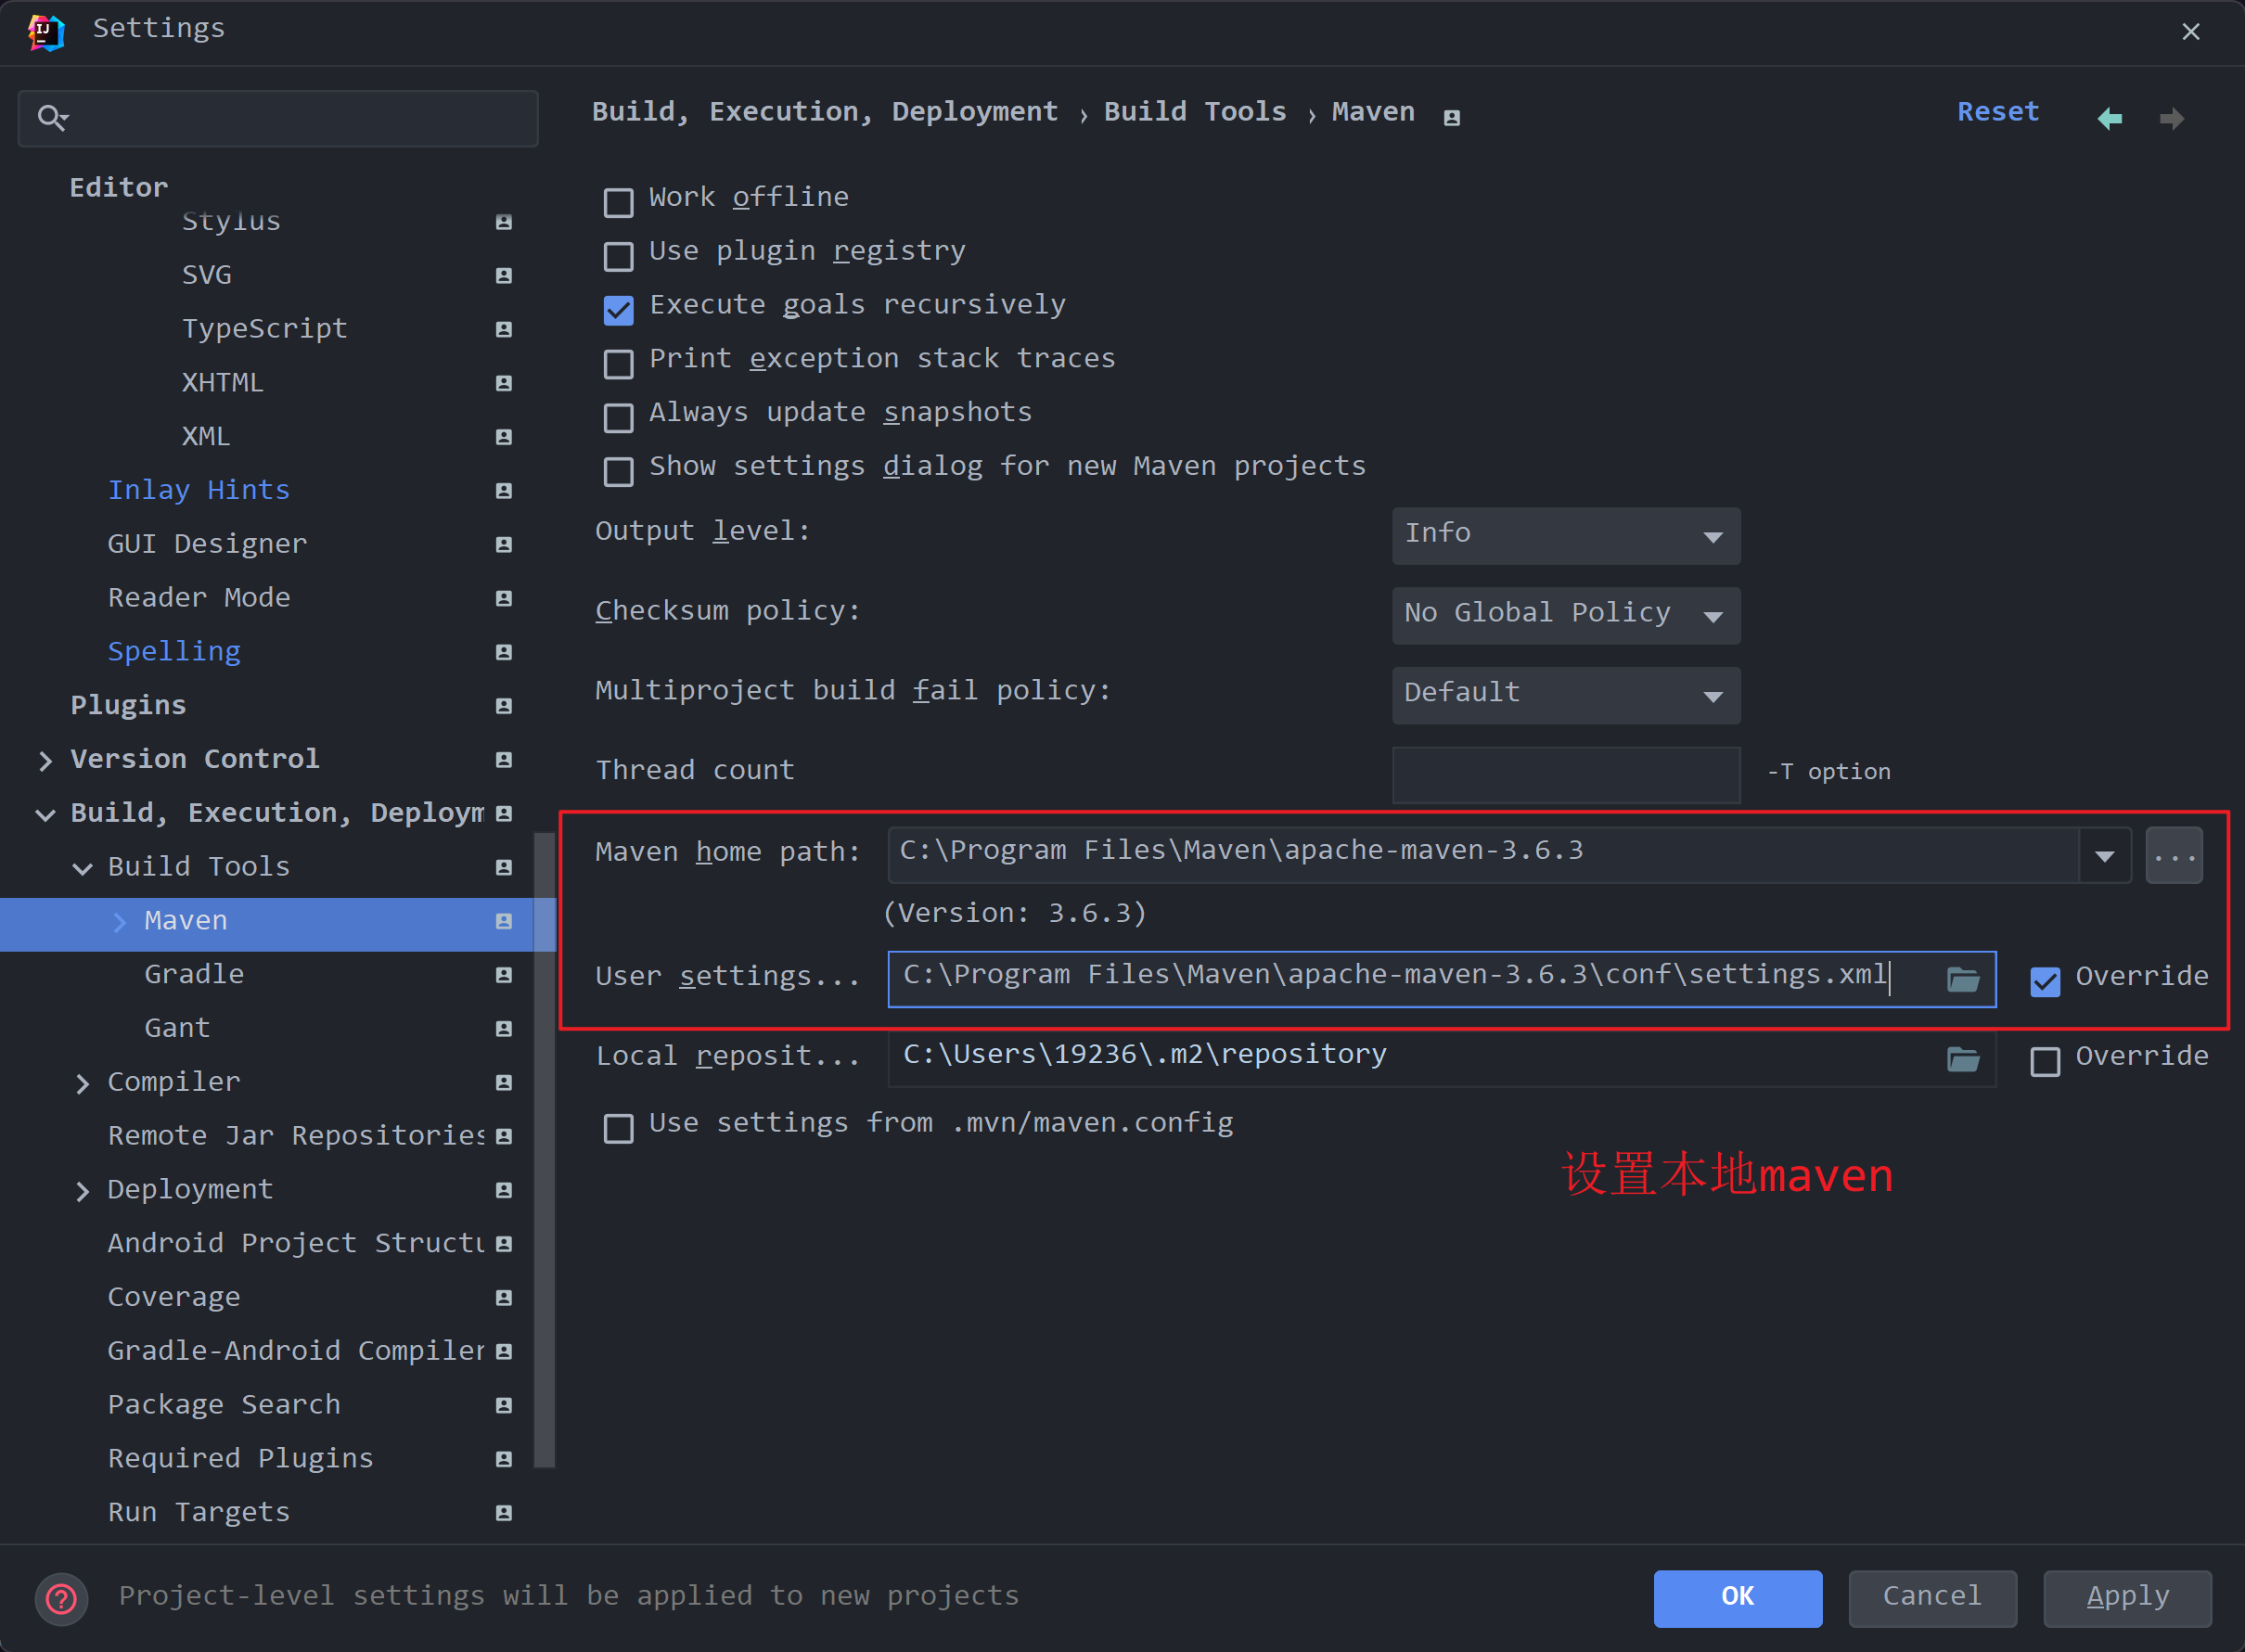Image resolution: width=2245 pixels, height=1652 pixels.
Task: Enable the Work offline checkbox
Action: coord(618,202)
